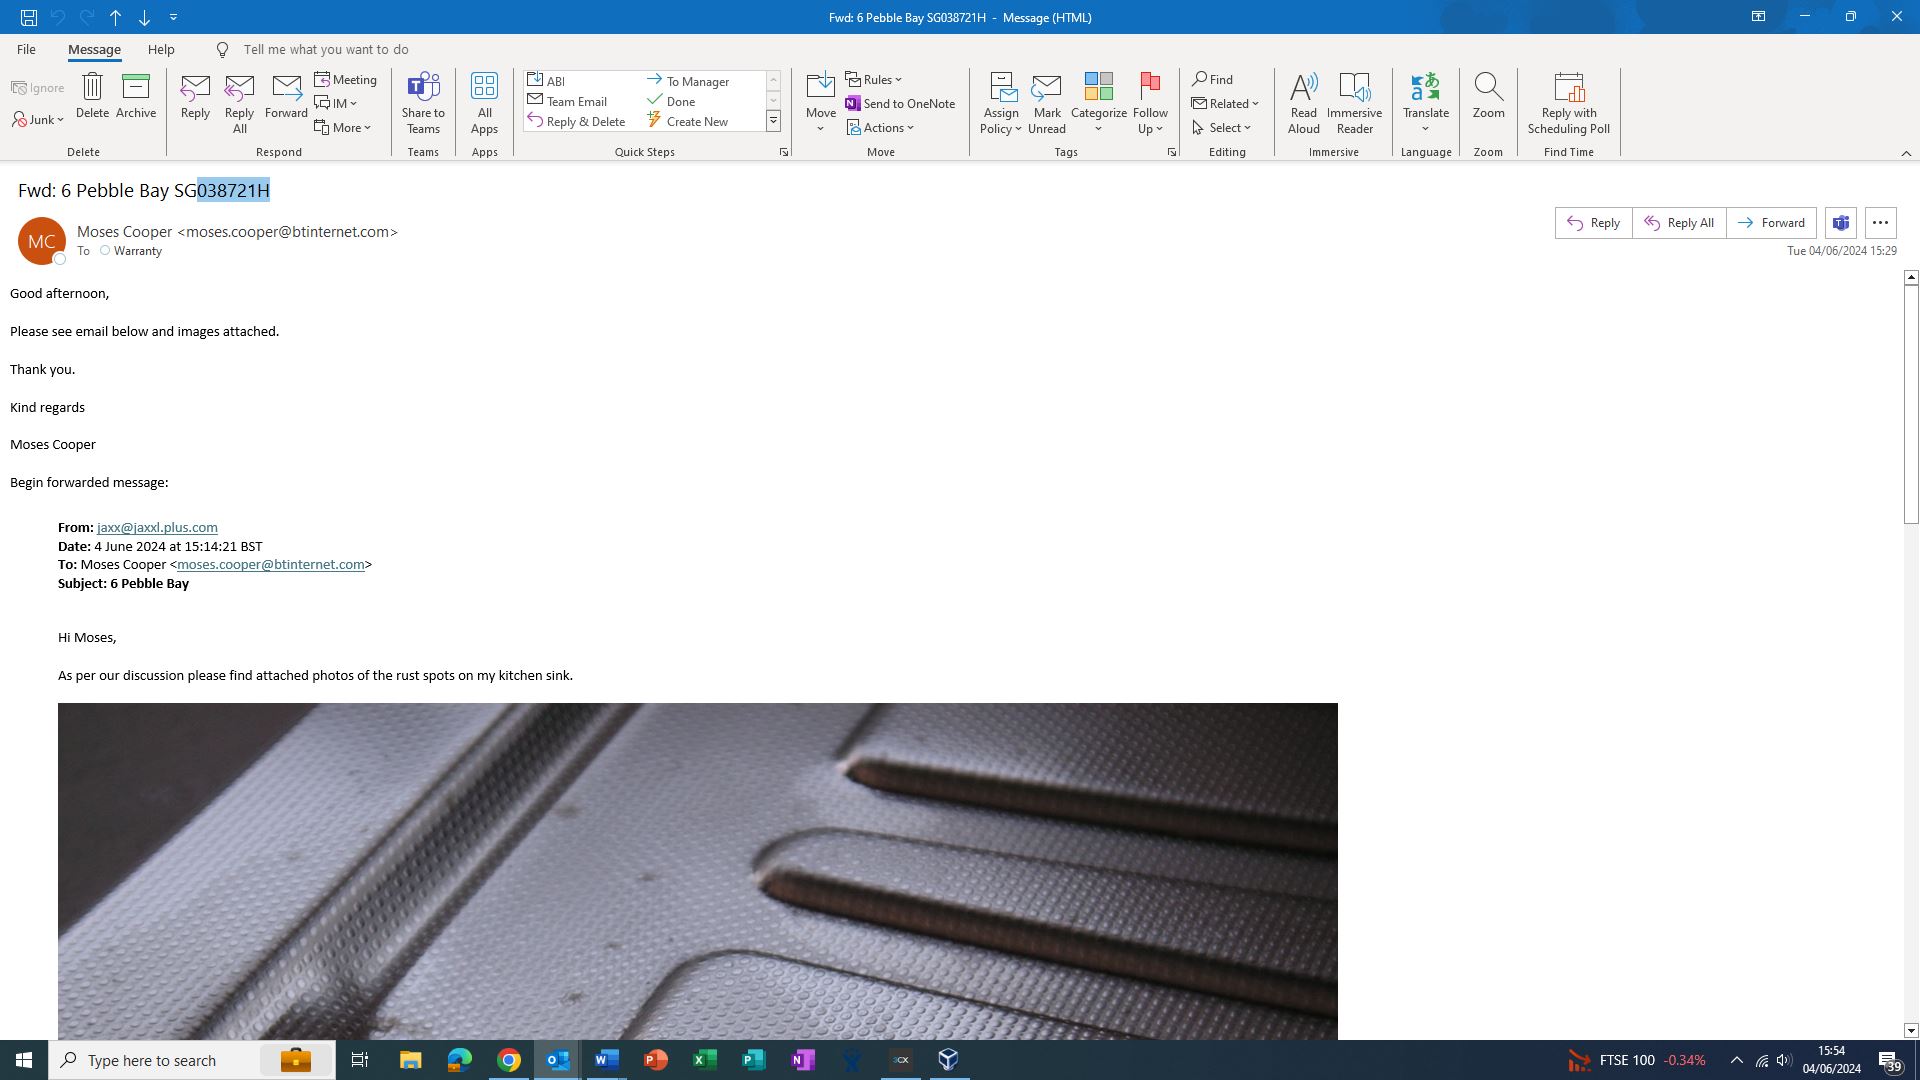Click the Teams icon beside Forward button

(x=1841, y=223)
